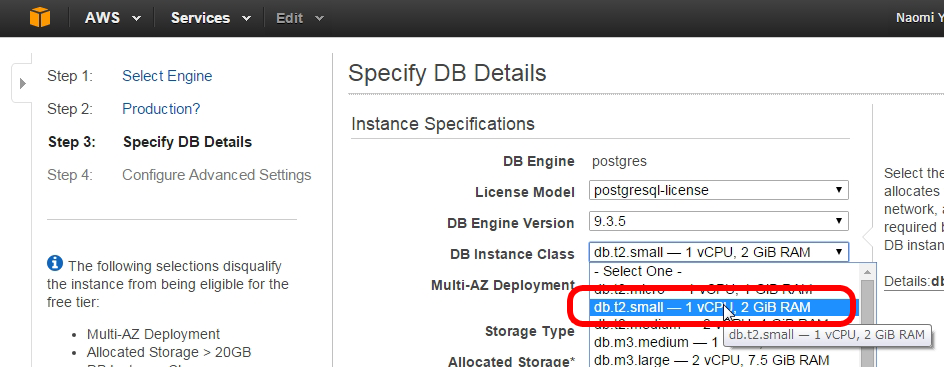This screenshot has width=944, height=367.
Task: Click the Storage Type label
Action: pos(530,332)
